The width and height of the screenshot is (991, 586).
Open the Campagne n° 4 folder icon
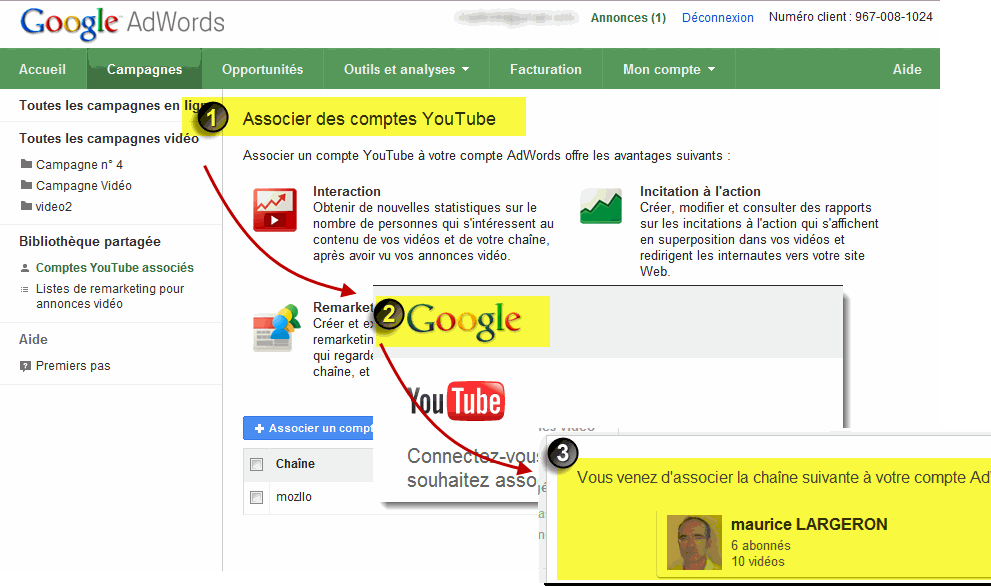tap(26, 164)
